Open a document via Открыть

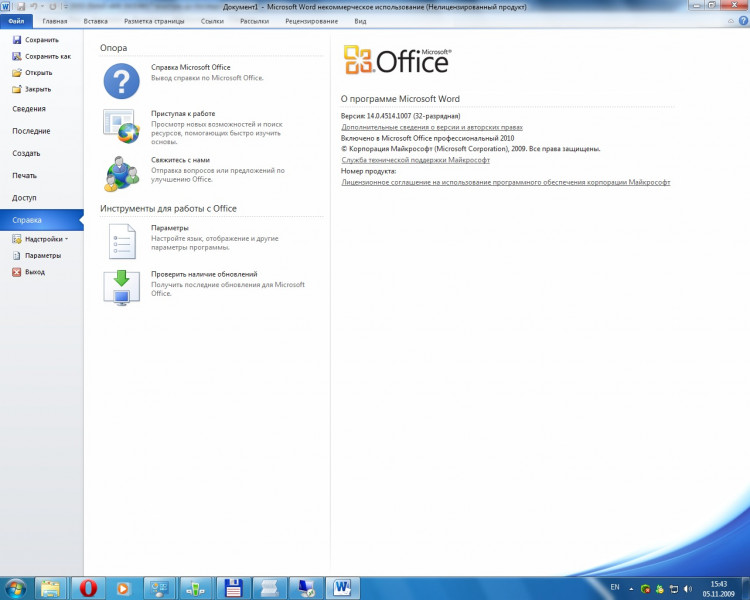point(33,73)
